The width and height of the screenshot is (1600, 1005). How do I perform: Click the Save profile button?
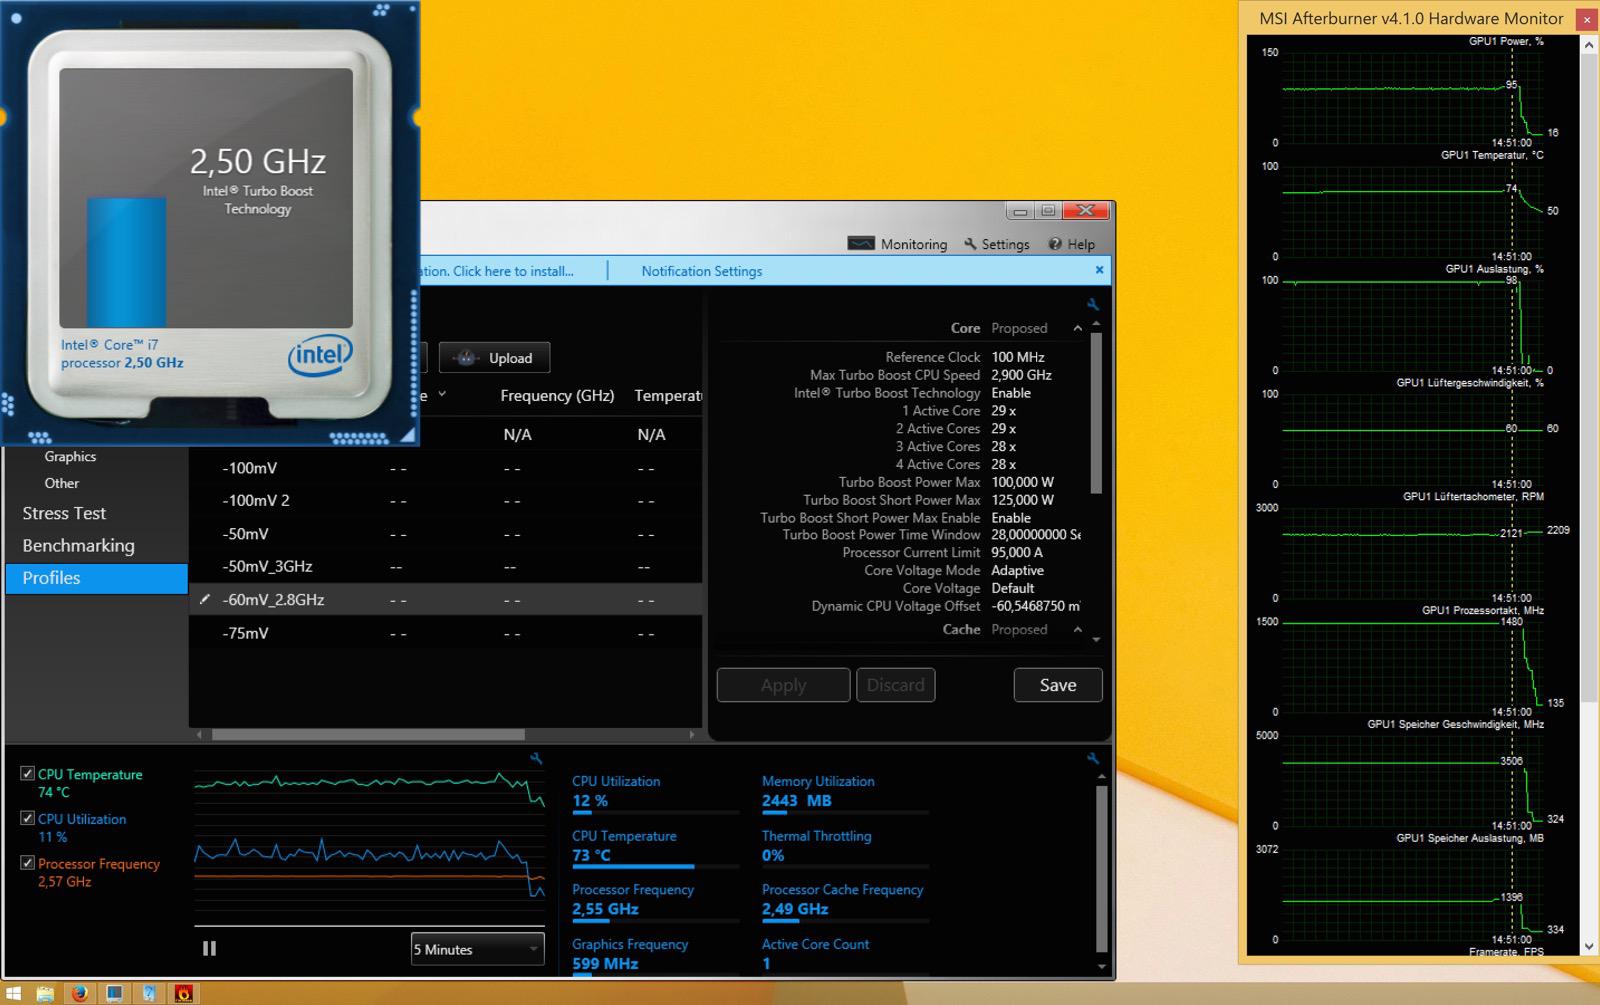point(1058,685)
